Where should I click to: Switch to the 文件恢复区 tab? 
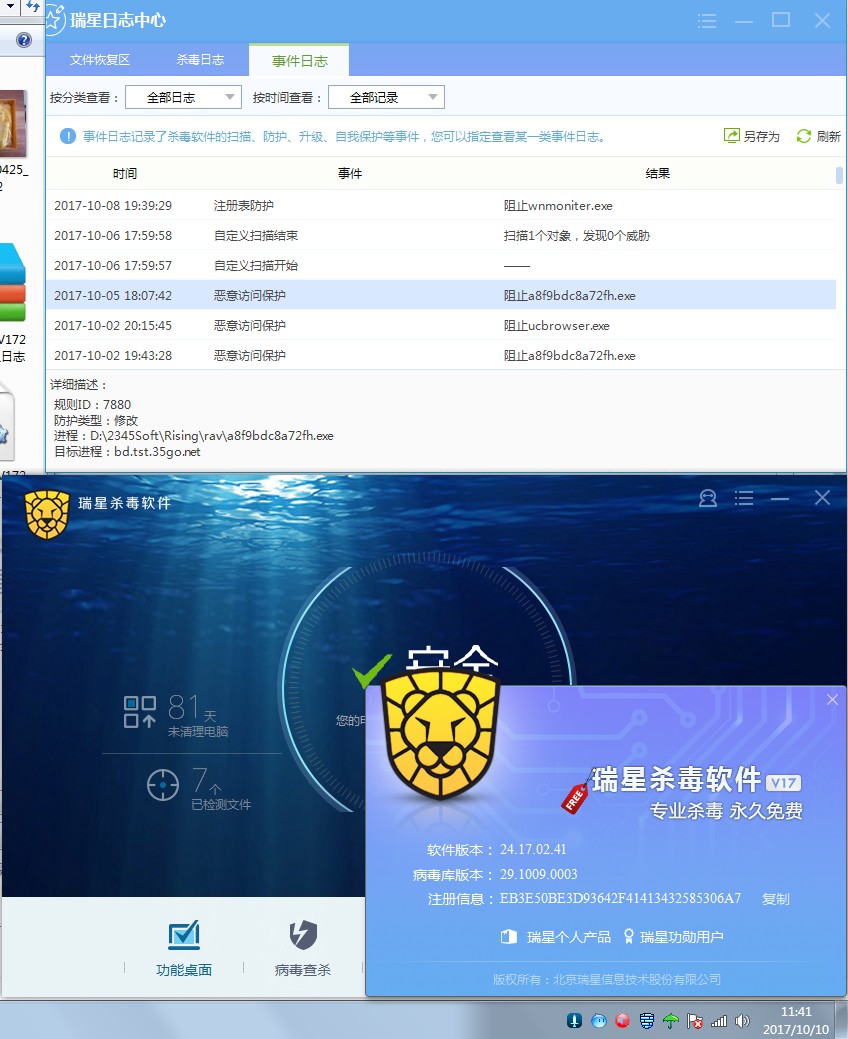100,60
